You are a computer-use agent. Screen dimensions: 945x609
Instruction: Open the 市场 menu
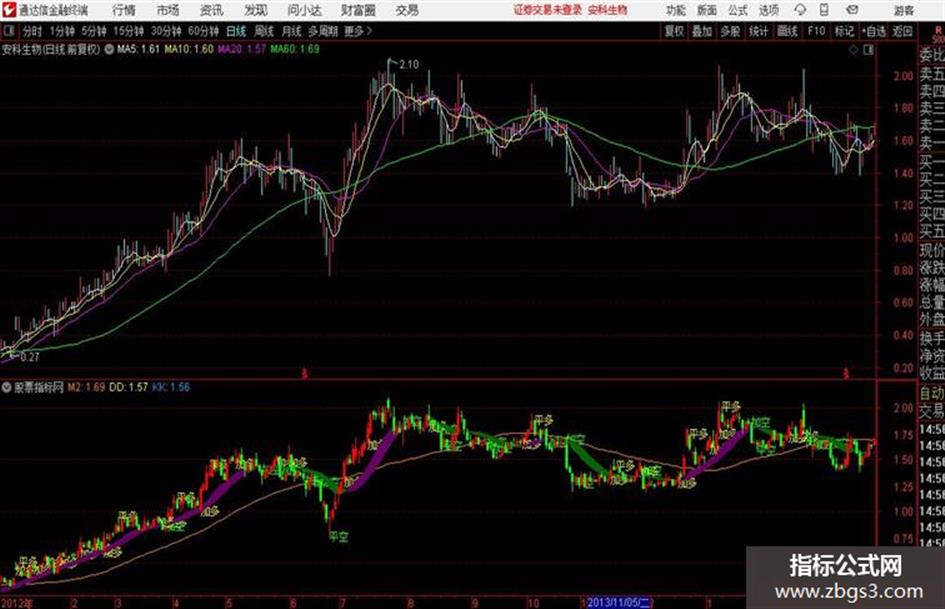168,10
